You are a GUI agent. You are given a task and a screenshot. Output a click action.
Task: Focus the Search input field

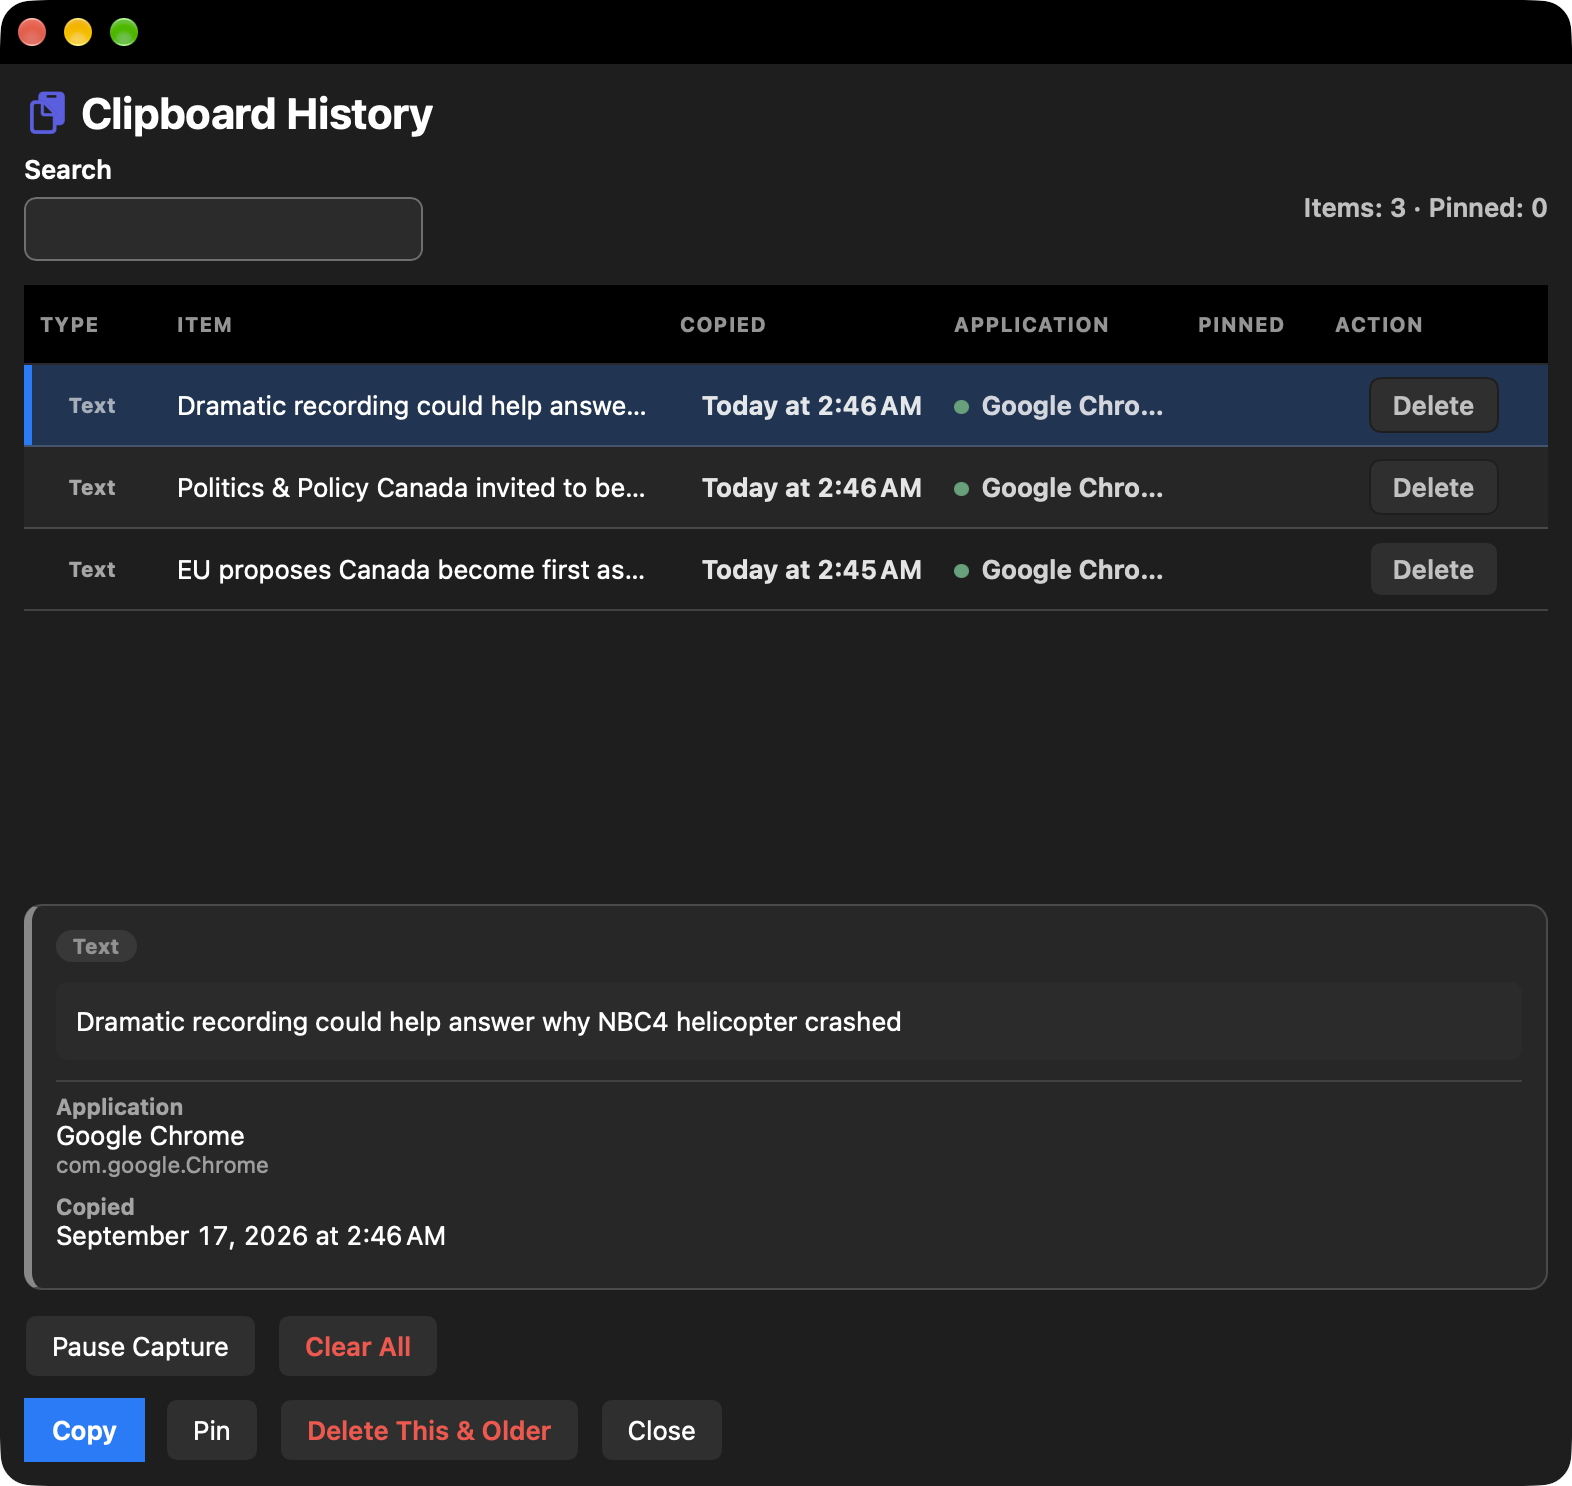[x=223, y=229]
